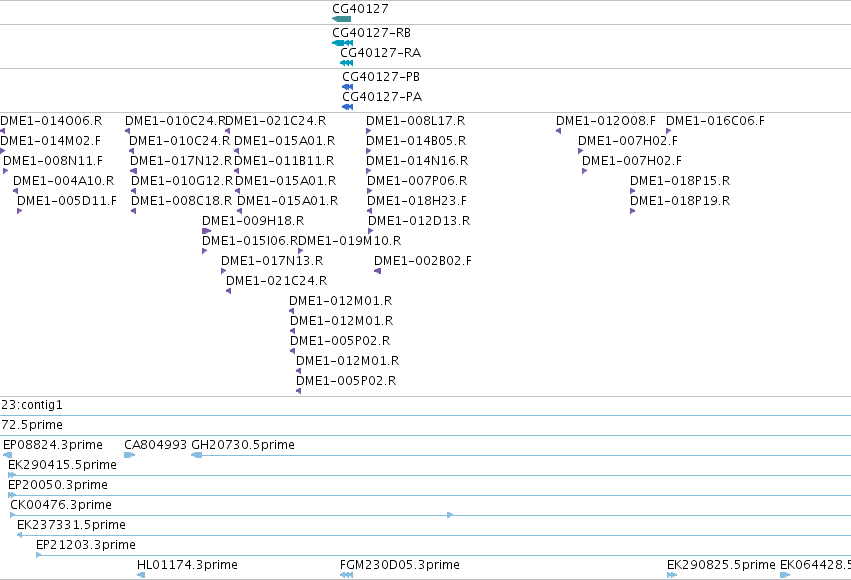The height and width of the screenshot is (580, 851).
Task: Click the arrow marker under DME1-012O08.F
Action: pos(558,131)
